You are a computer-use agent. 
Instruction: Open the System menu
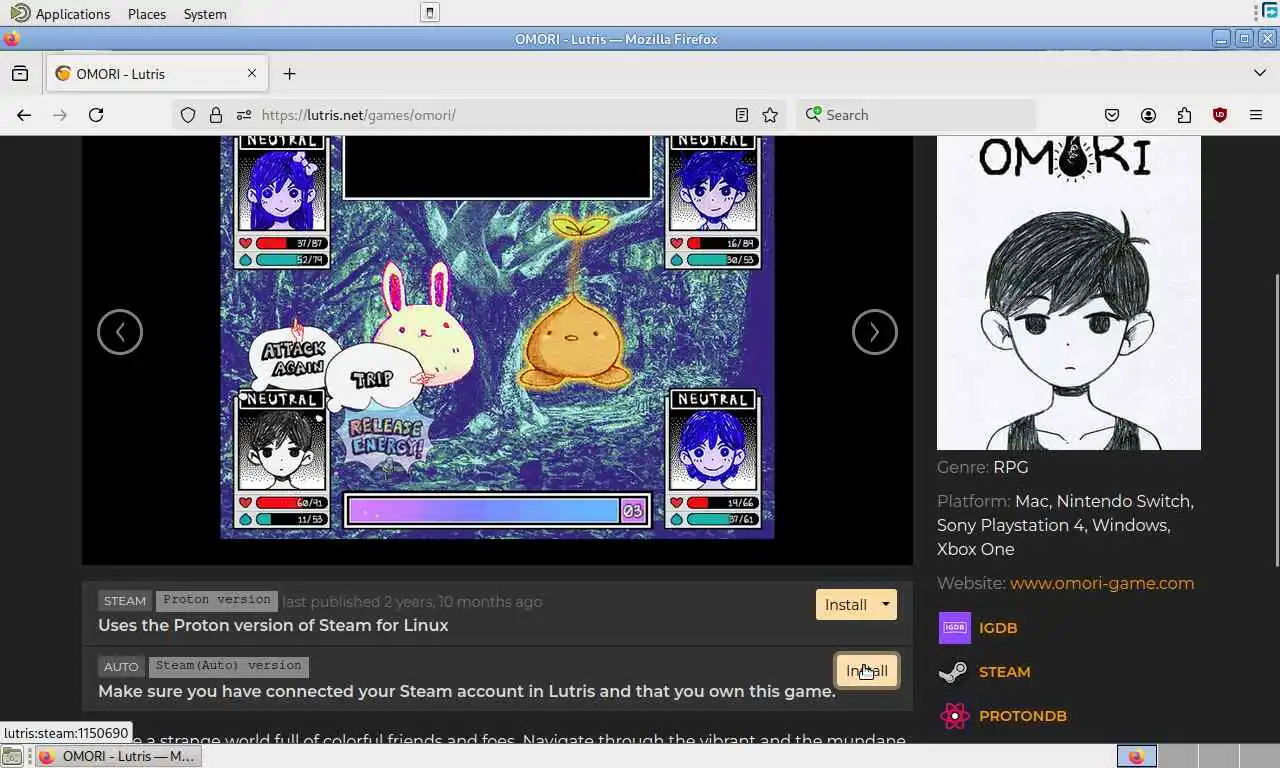(205, 14)
